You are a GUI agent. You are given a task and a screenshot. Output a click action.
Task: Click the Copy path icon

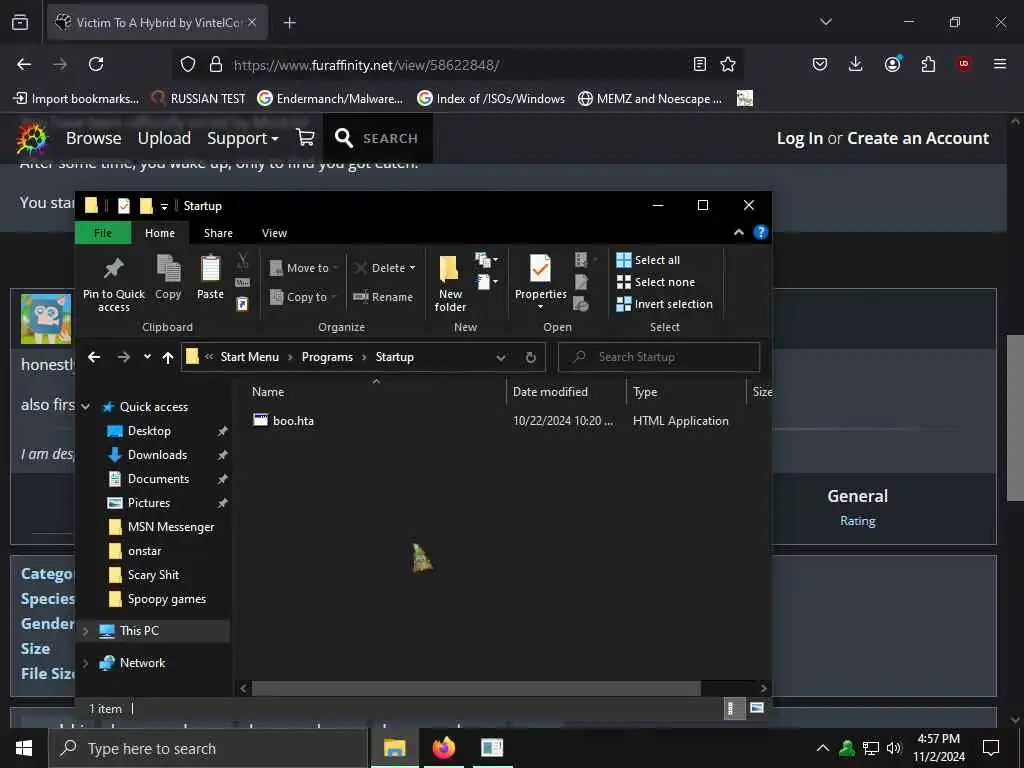pyautogui.click(x=242, y=282)
